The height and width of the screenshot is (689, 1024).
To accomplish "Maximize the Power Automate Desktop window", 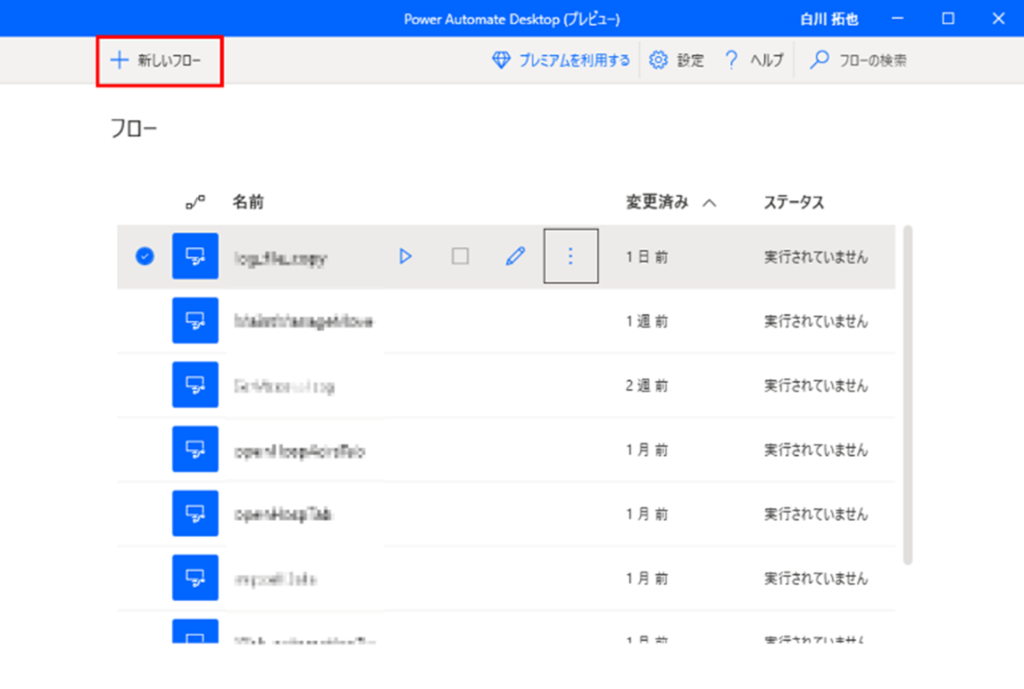I will [948, 18].
